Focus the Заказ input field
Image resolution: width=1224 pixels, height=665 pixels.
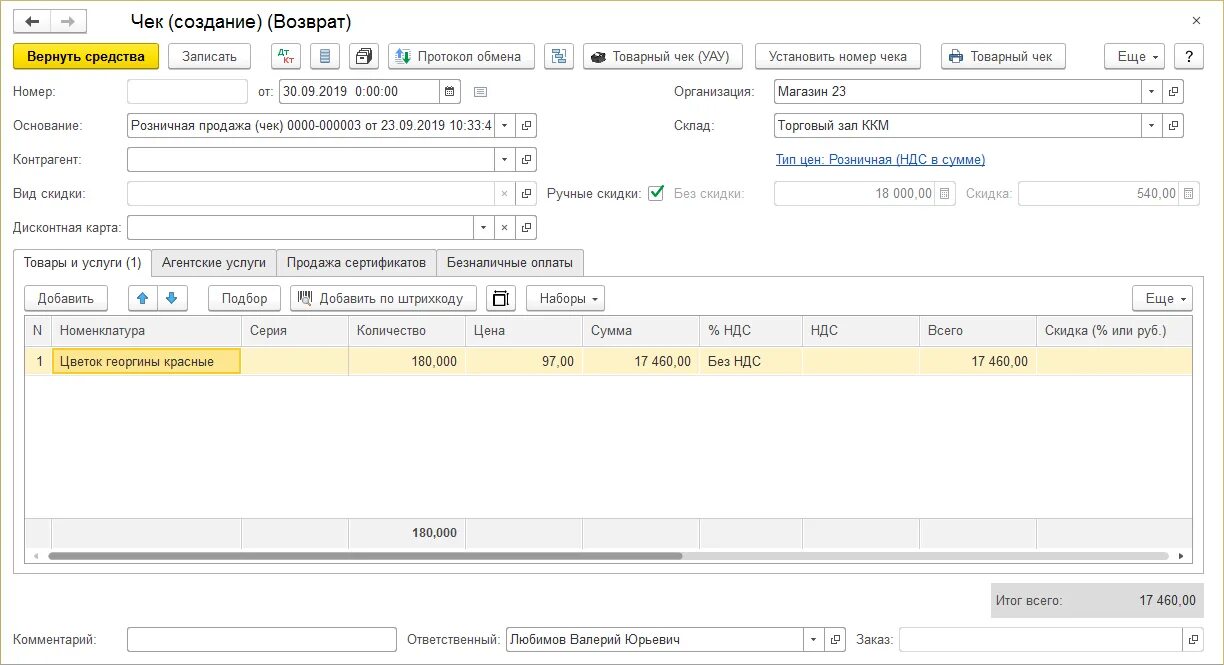tap(1040, 639)
